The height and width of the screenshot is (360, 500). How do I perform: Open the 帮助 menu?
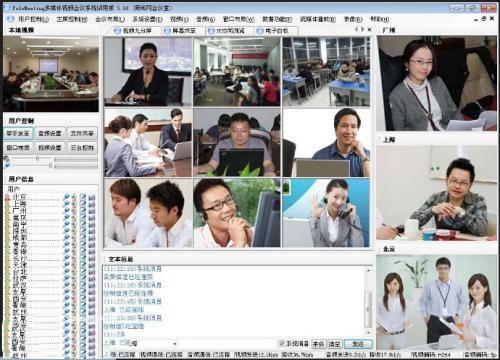click(380, 19)
